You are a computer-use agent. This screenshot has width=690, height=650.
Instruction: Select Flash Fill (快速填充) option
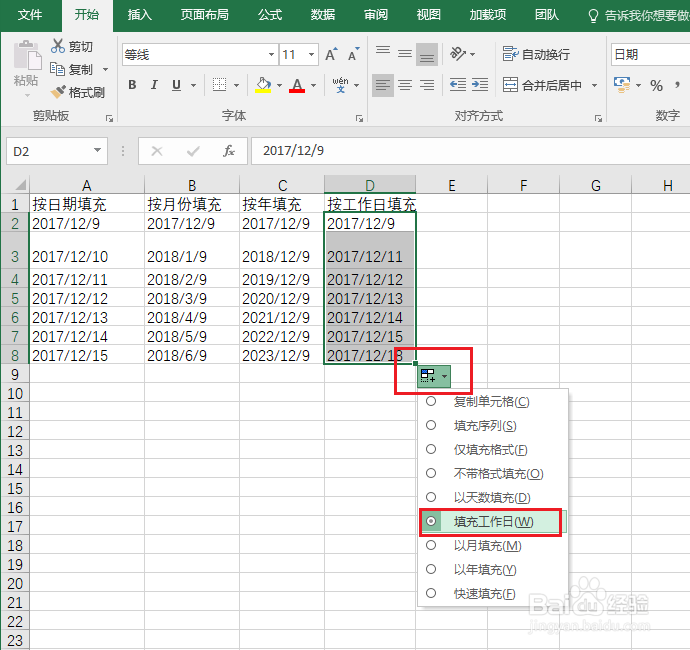492,594
